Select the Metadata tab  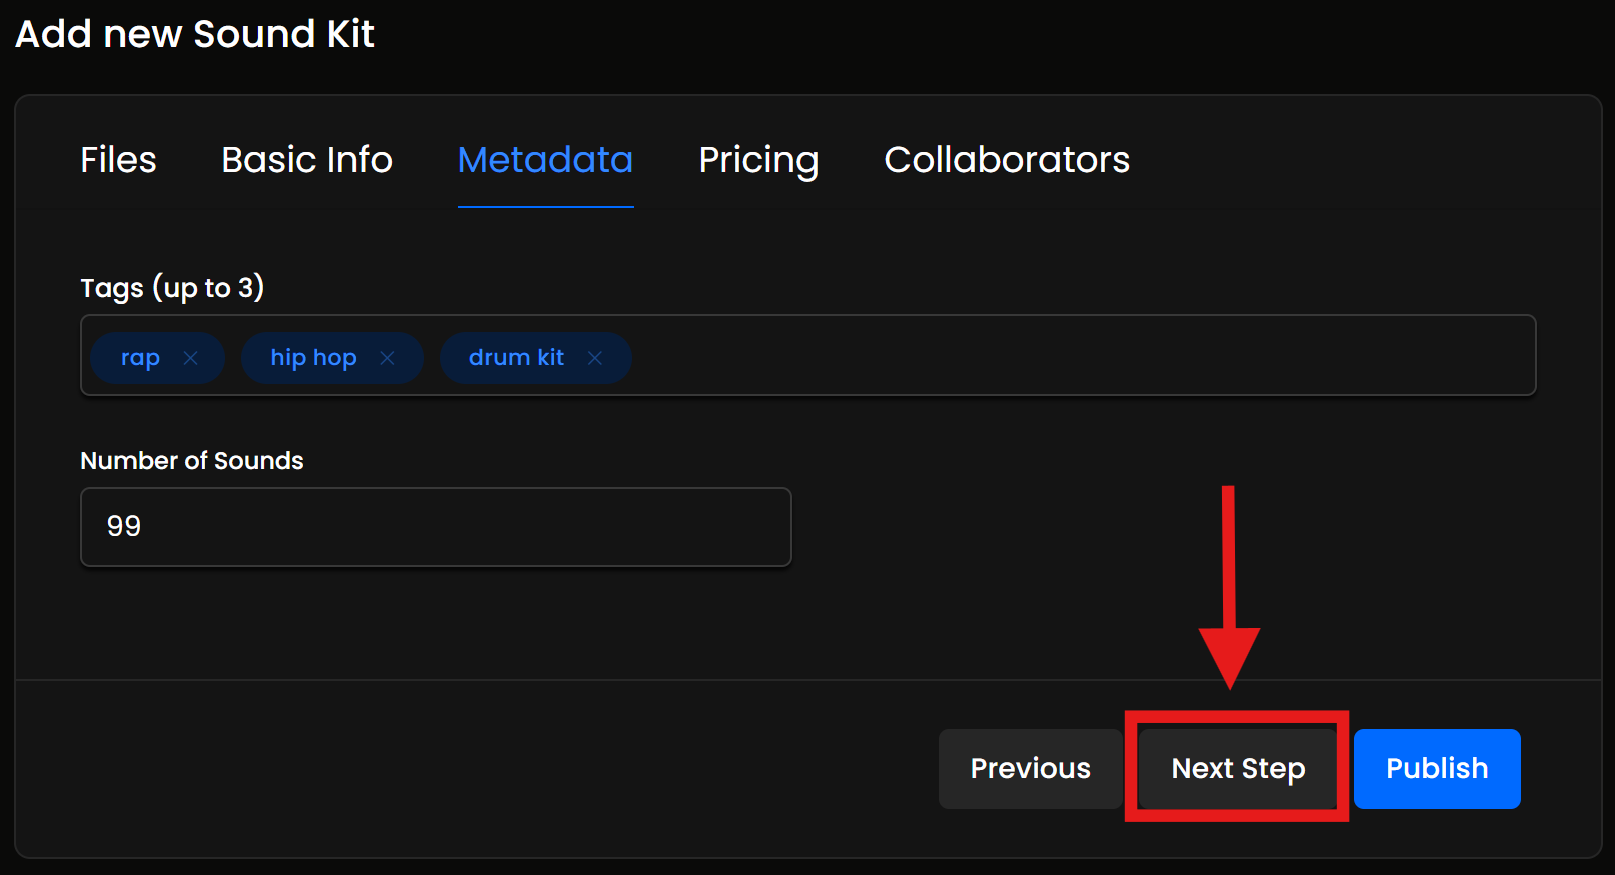pyautogui.click(x=545, y=160)
